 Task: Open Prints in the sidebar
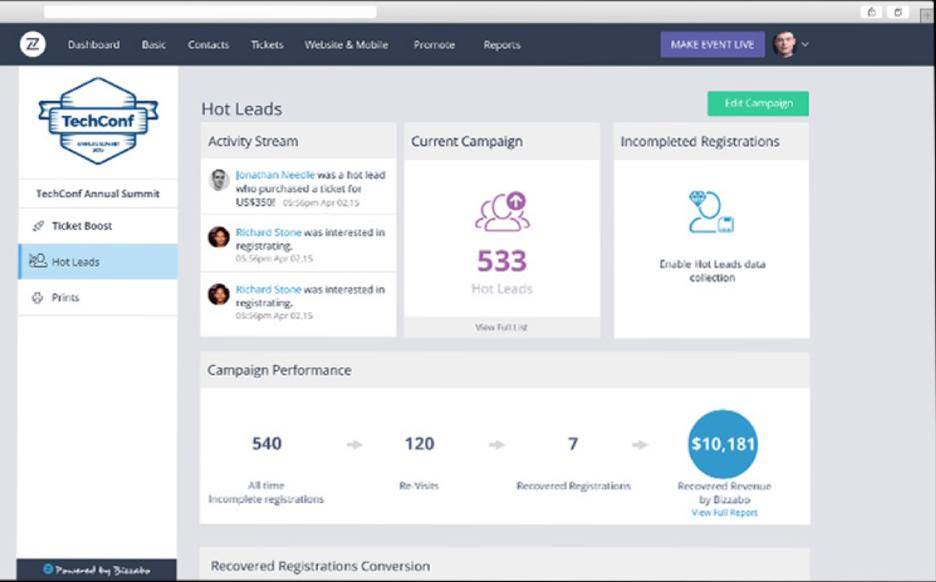tap(98, 297)
